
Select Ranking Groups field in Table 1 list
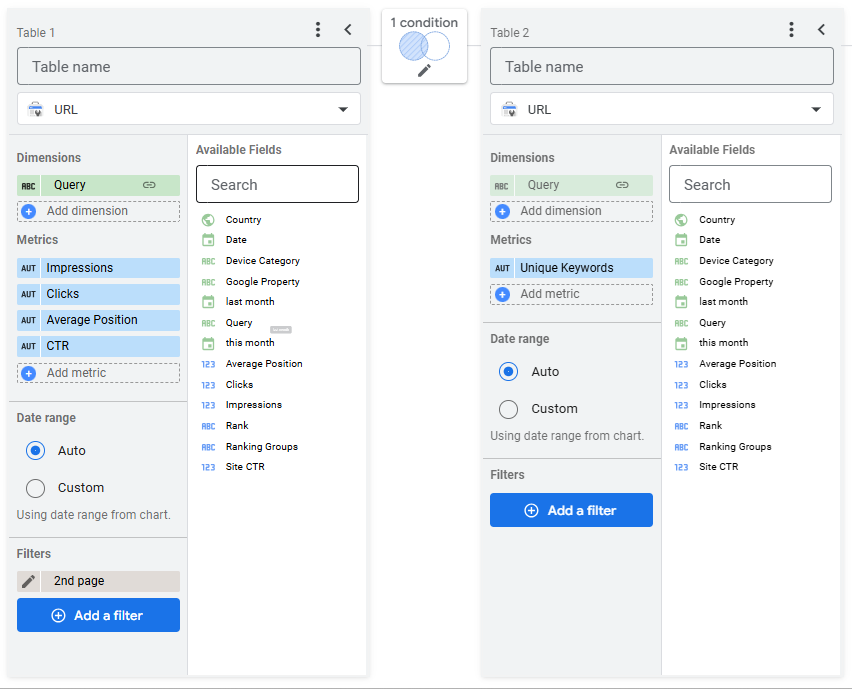pos(261,447)
